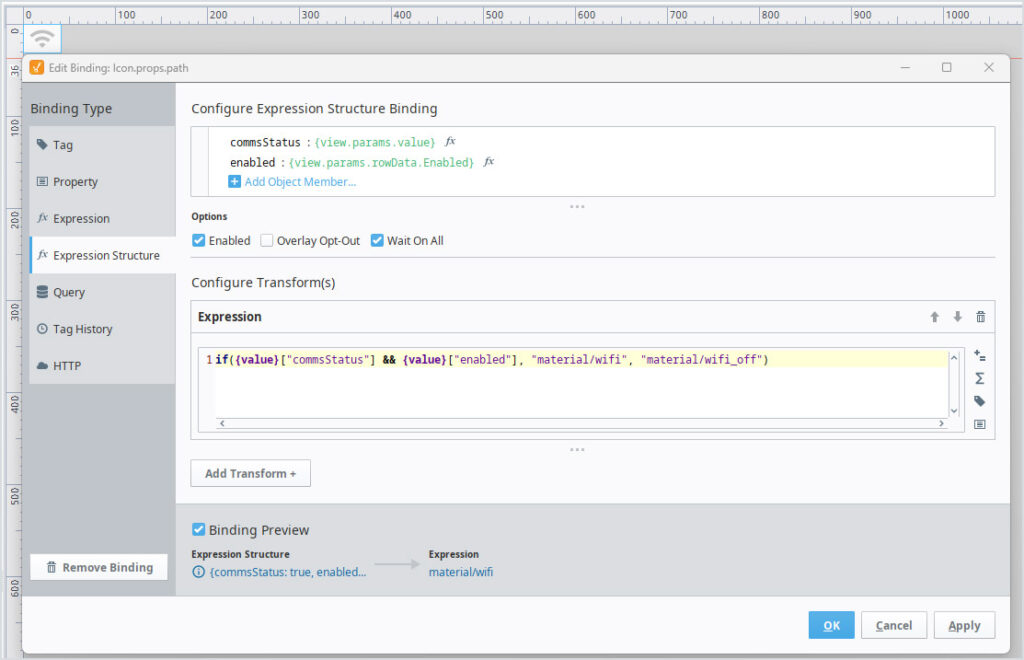Viewport: 1024px width, 660px height.
Task: Enable the Overlay Opt-Out checkbox
Action: pyautogui.click(x=267, y=241)
